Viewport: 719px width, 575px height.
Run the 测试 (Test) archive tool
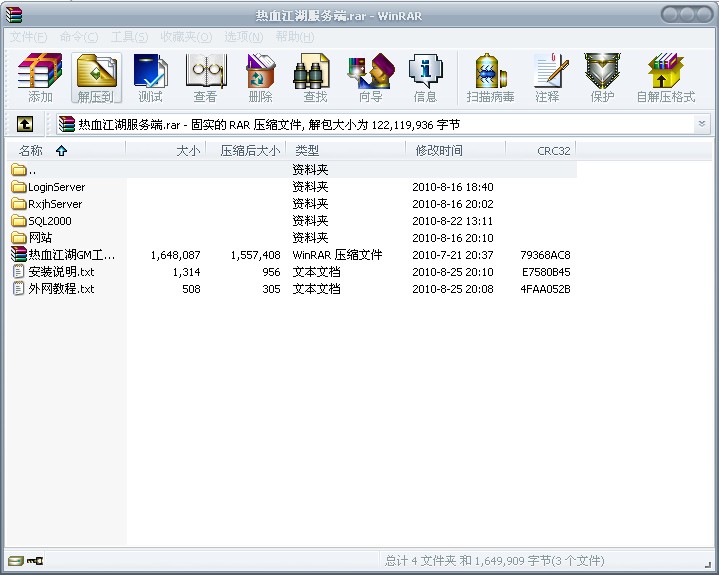pos(150,78)
